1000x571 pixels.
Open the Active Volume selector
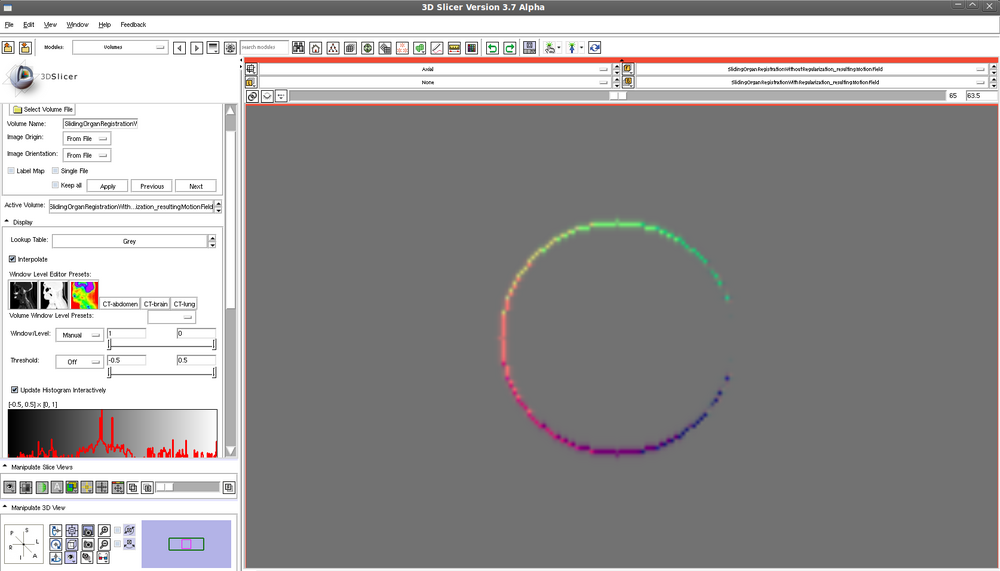pos(135,207)
